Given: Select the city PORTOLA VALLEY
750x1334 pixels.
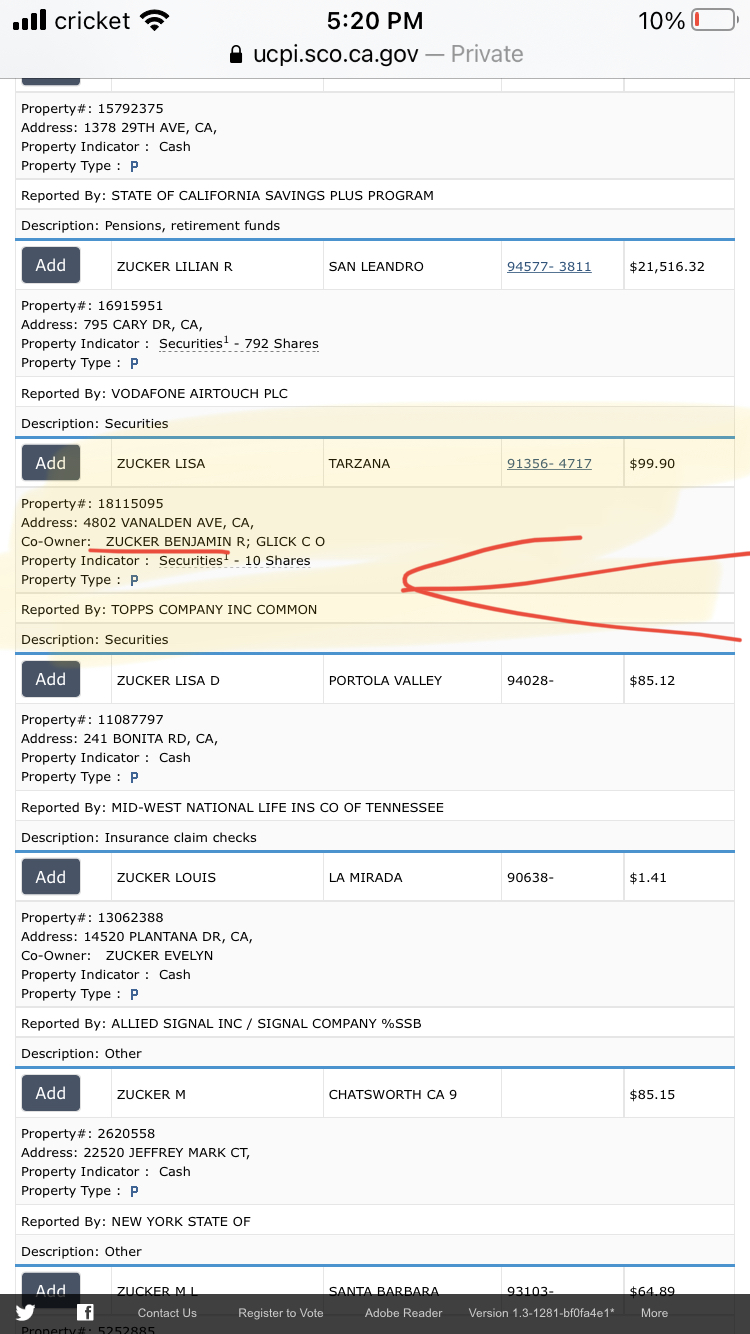Looking at the screenshot, I should [385, 680].
